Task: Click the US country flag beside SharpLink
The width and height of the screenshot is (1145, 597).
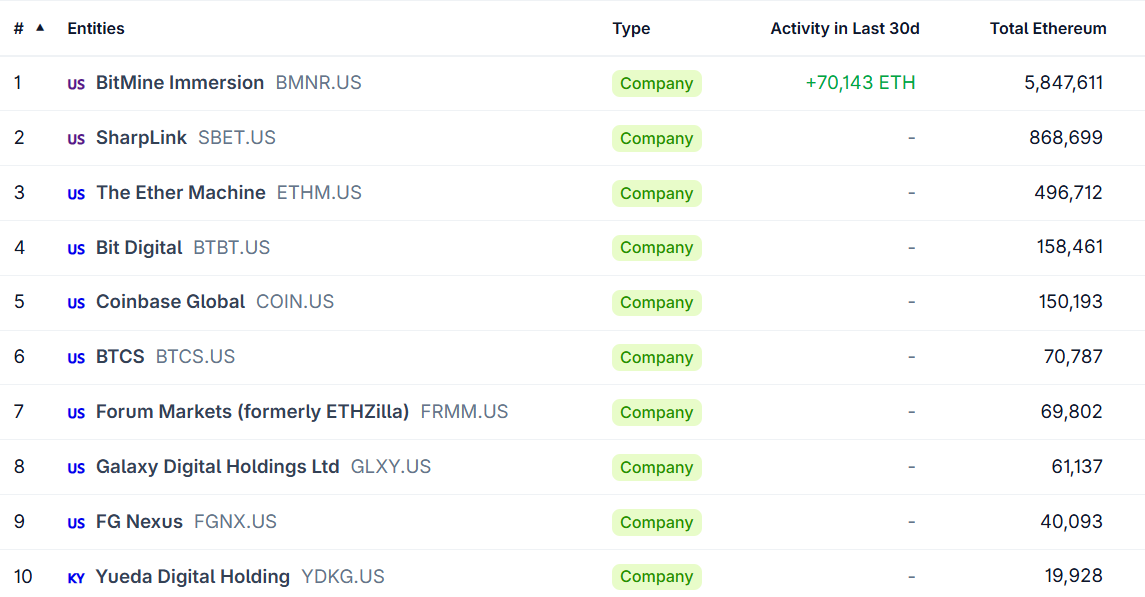Action: pos(76,139)
